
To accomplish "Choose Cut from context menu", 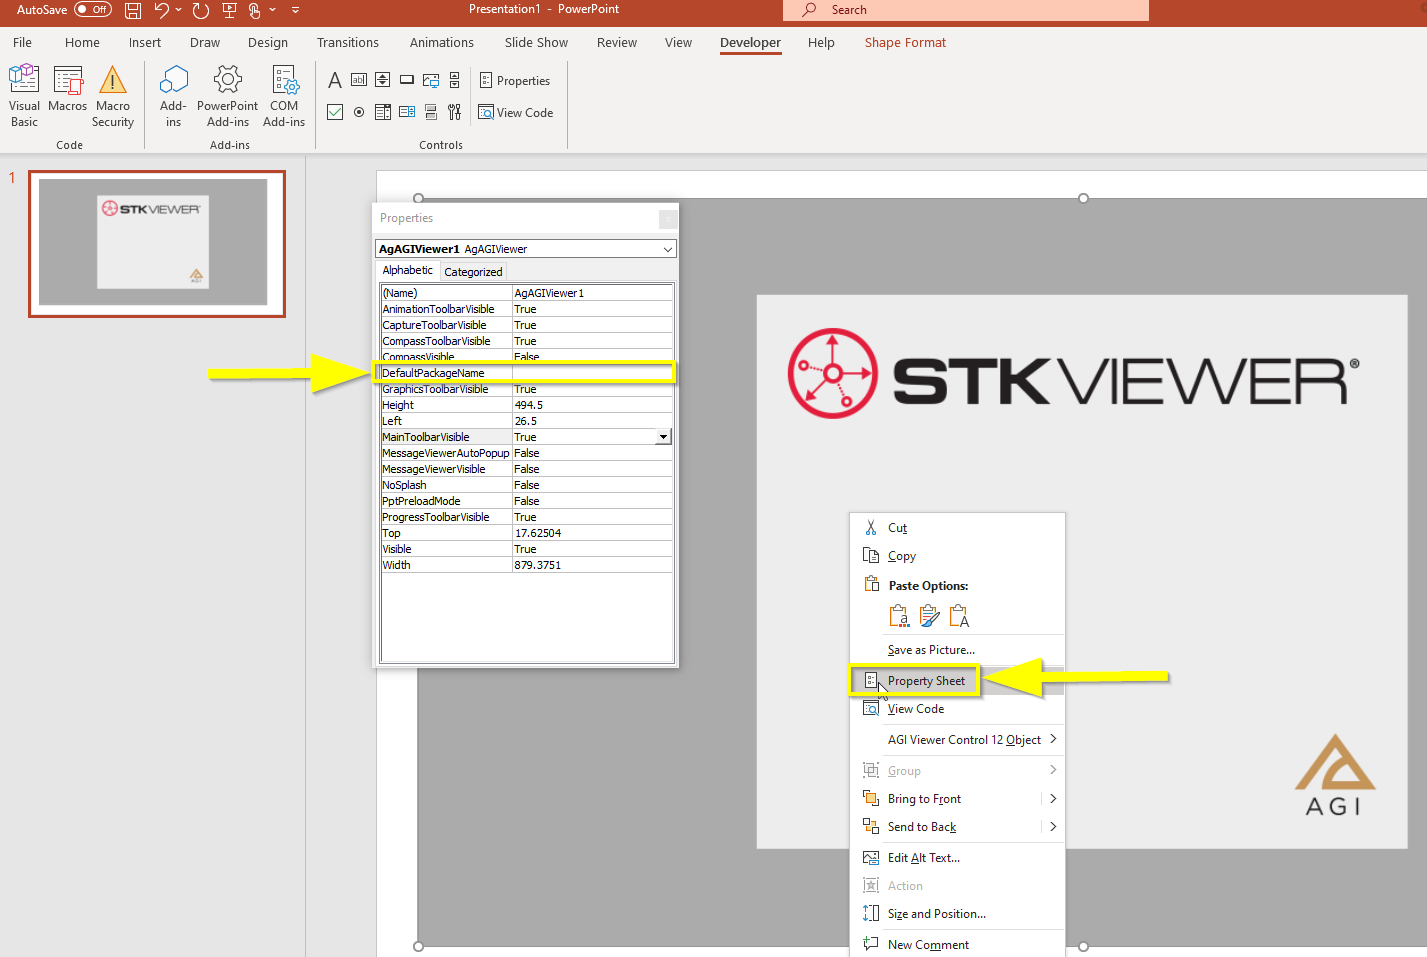I will tap(957, 528).
